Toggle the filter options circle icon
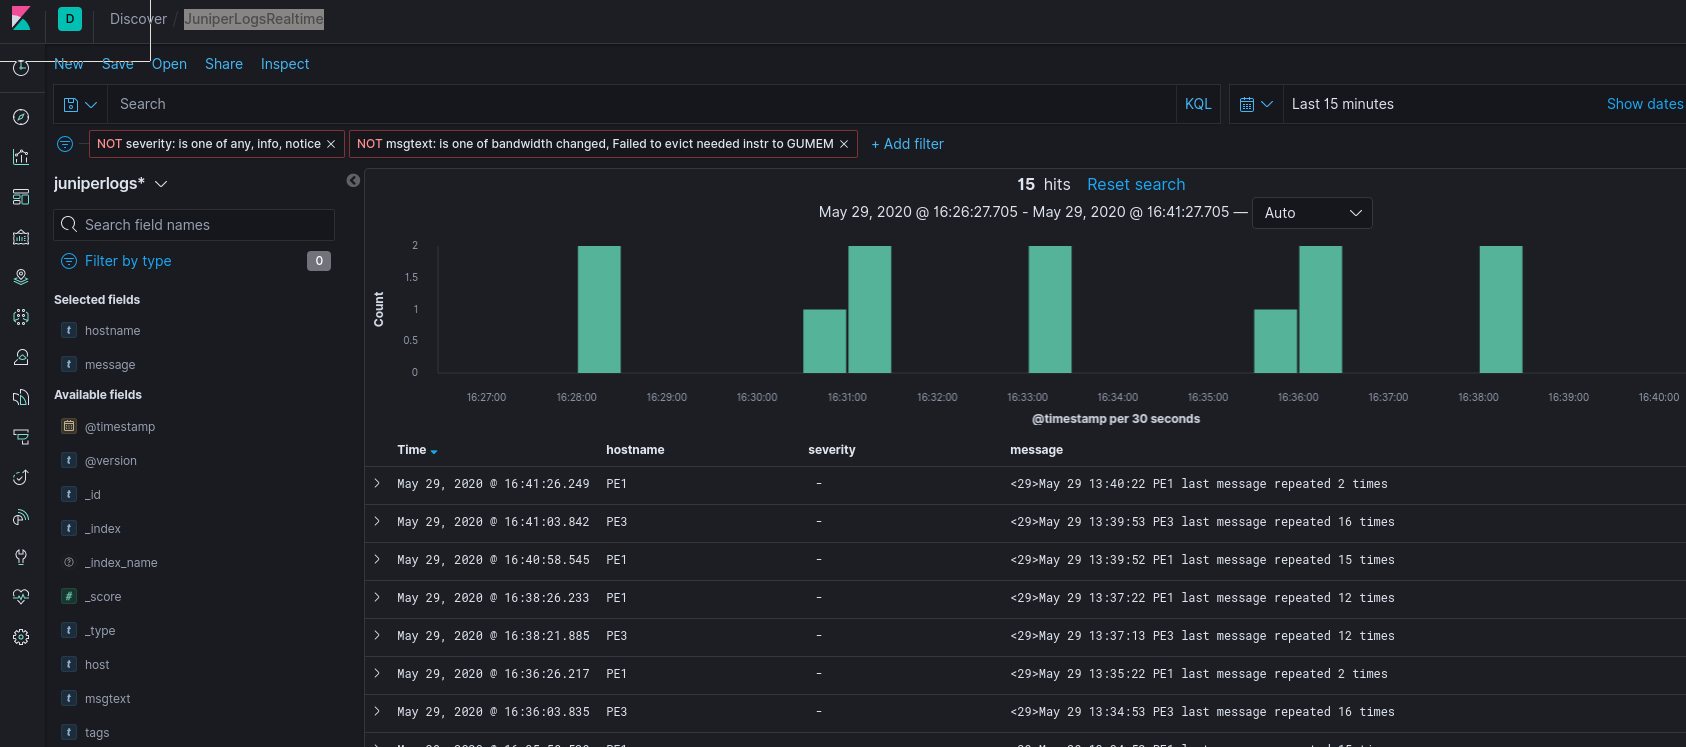Image resolution: width=1686 pixels, height=747 pixels. (65, 144)
